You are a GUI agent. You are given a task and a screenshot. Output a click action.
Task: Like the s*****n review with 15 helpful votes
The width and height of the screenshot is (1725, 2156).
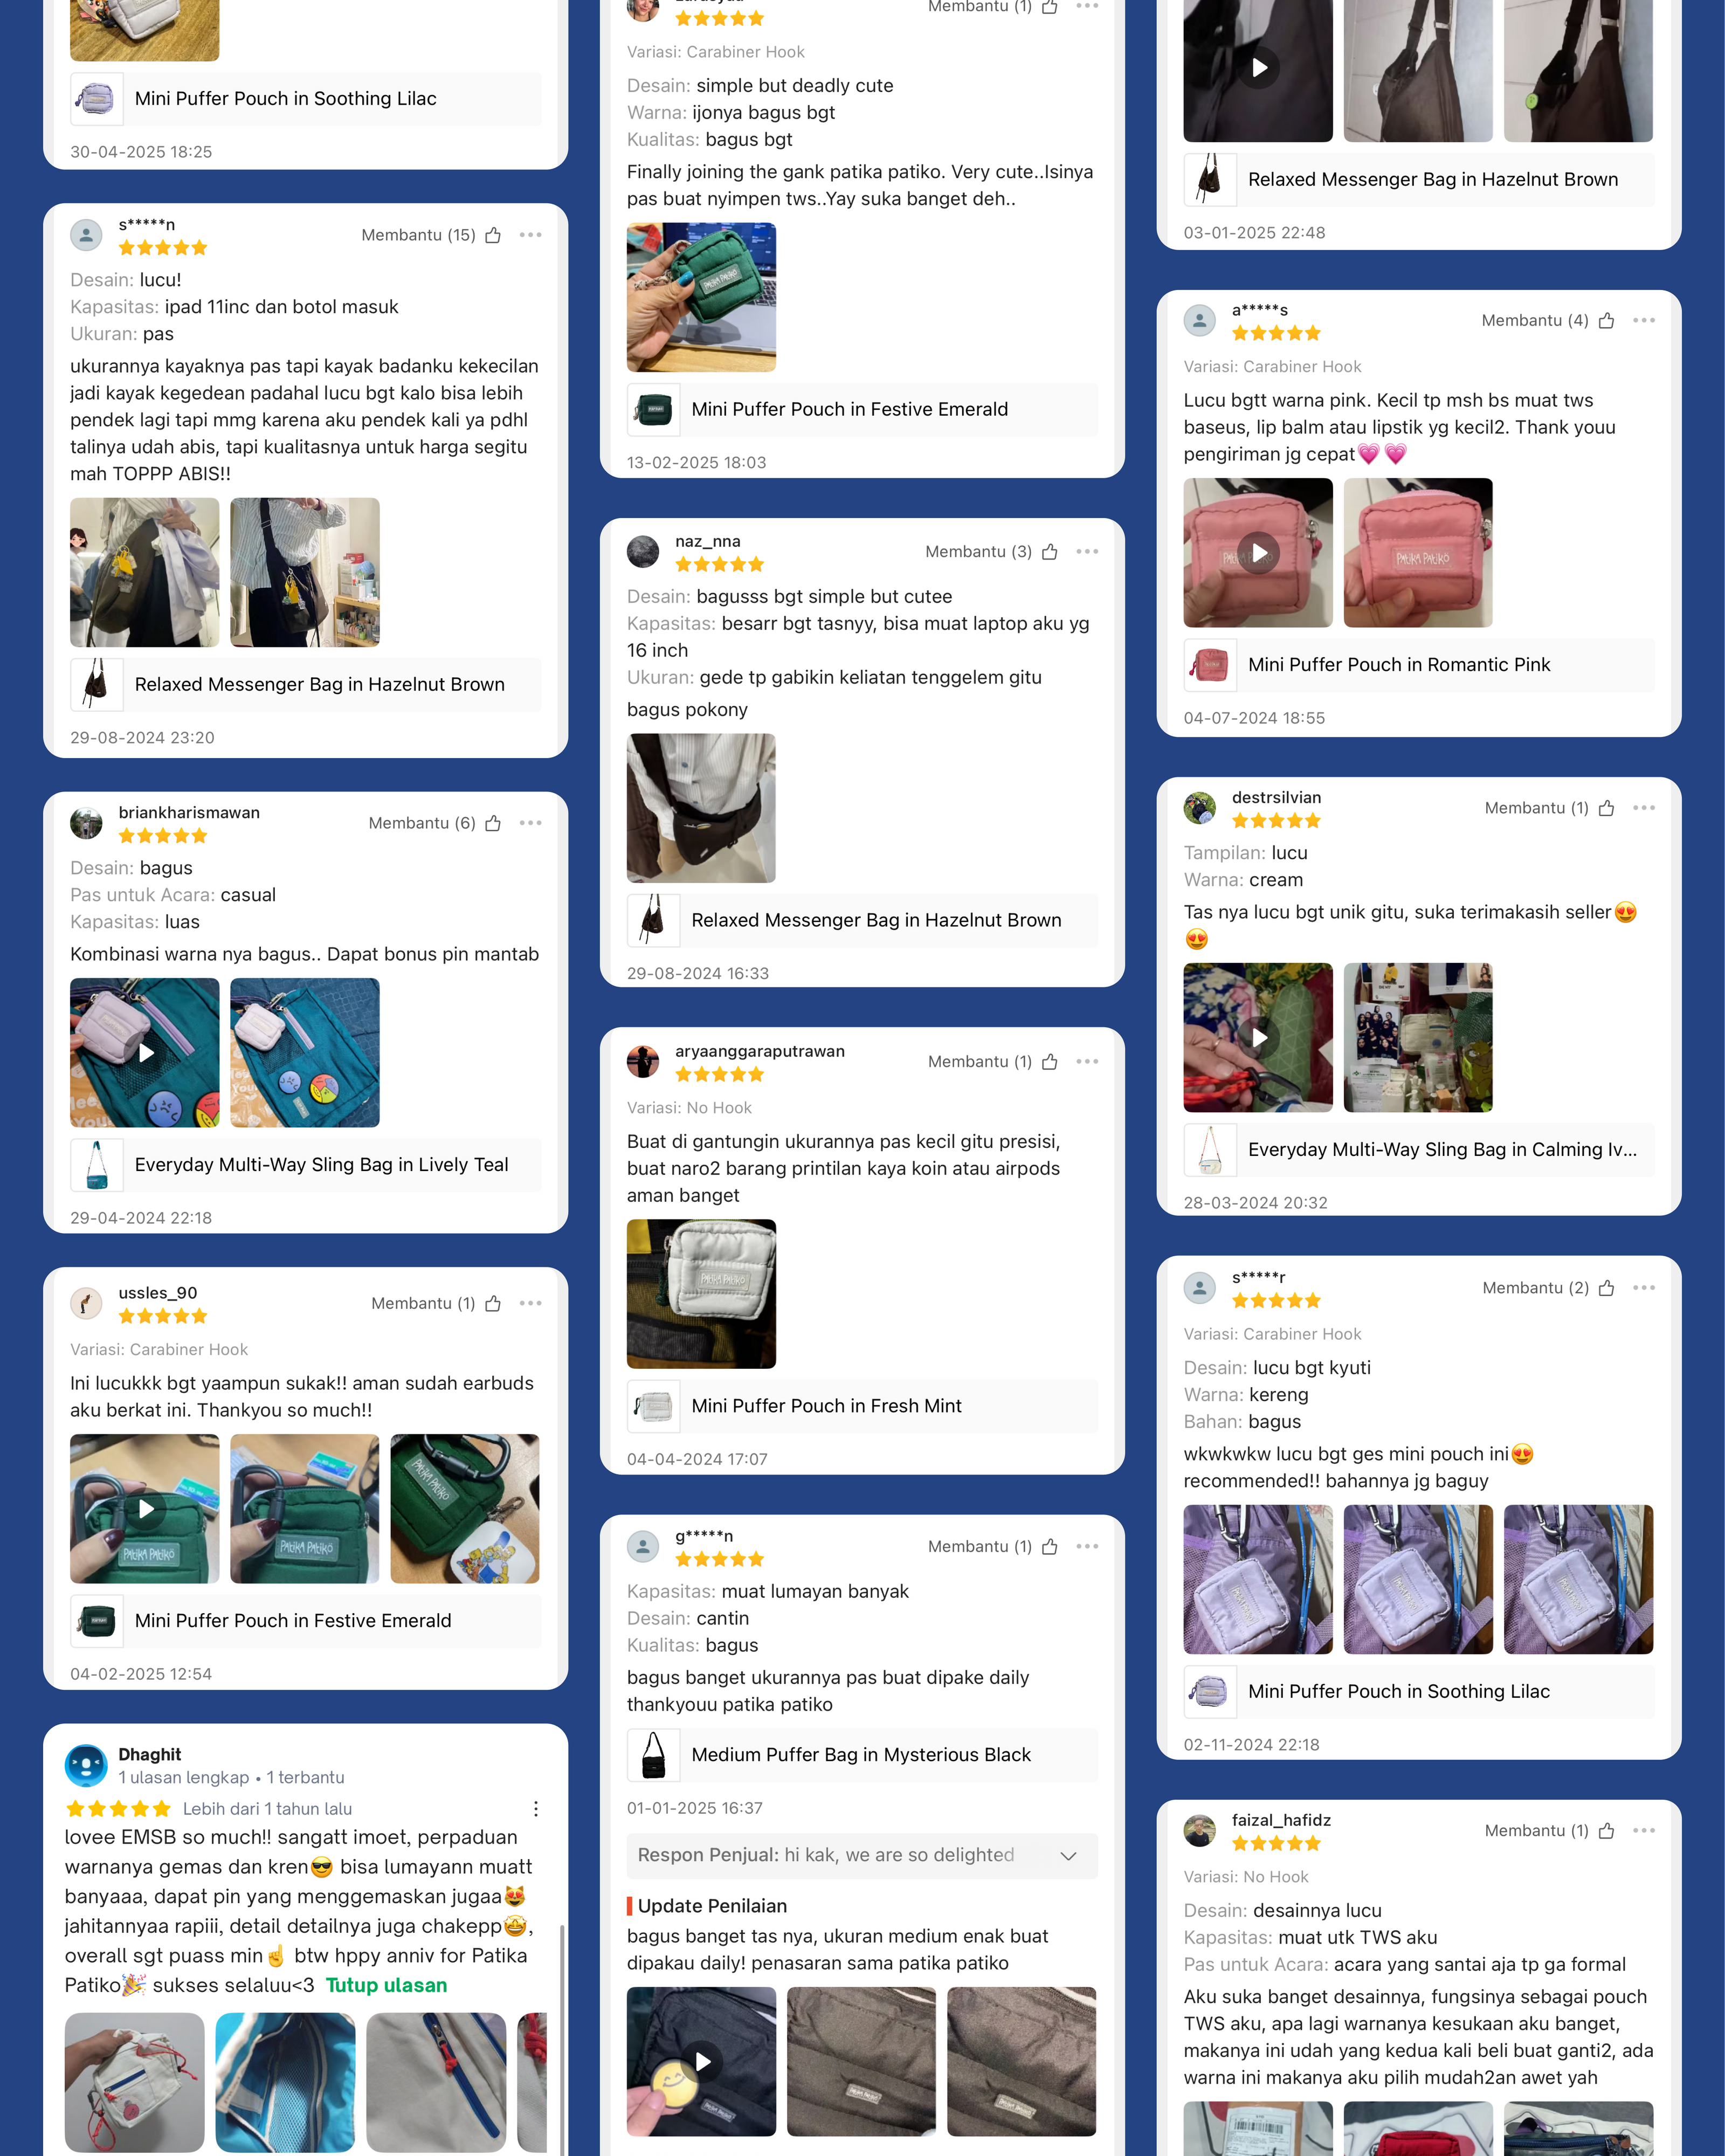pyautogui.click(x=493, y=235)
